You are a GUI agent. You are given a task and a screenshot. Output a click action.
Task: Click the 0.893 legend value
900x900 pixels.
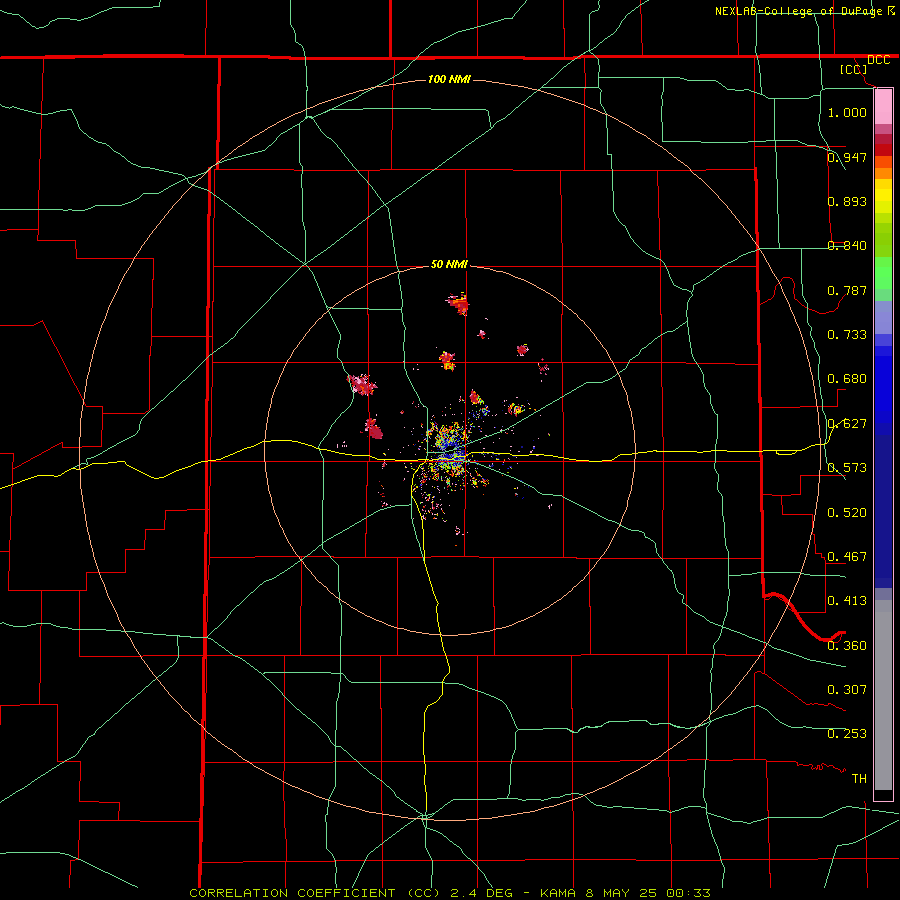click(847, 201)
